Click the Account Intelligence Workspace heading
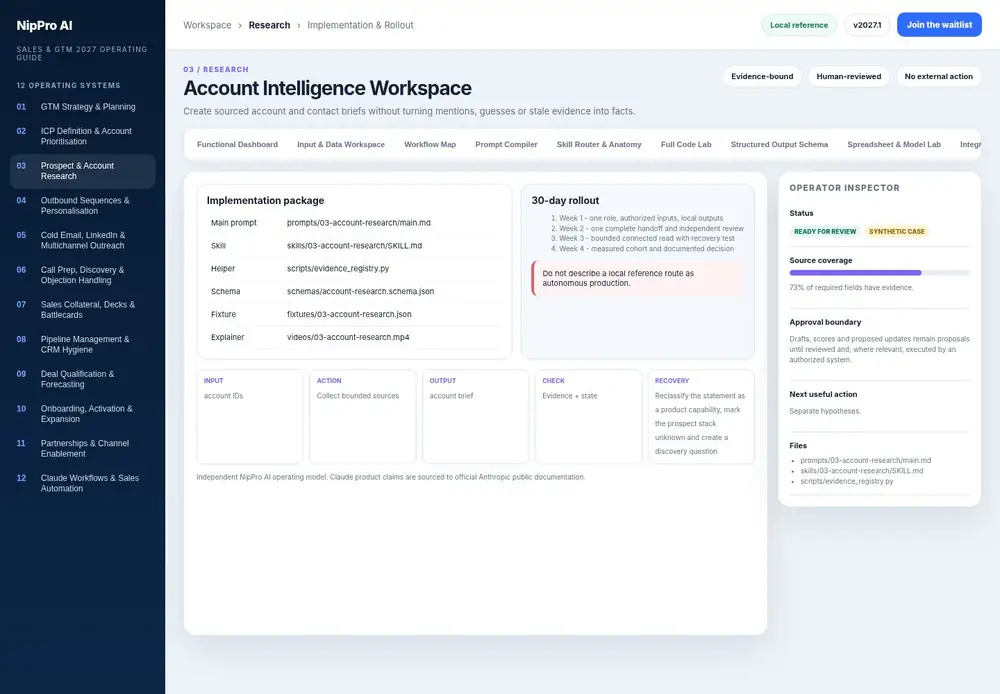1000x694 pixels. [x=327, y=88]
